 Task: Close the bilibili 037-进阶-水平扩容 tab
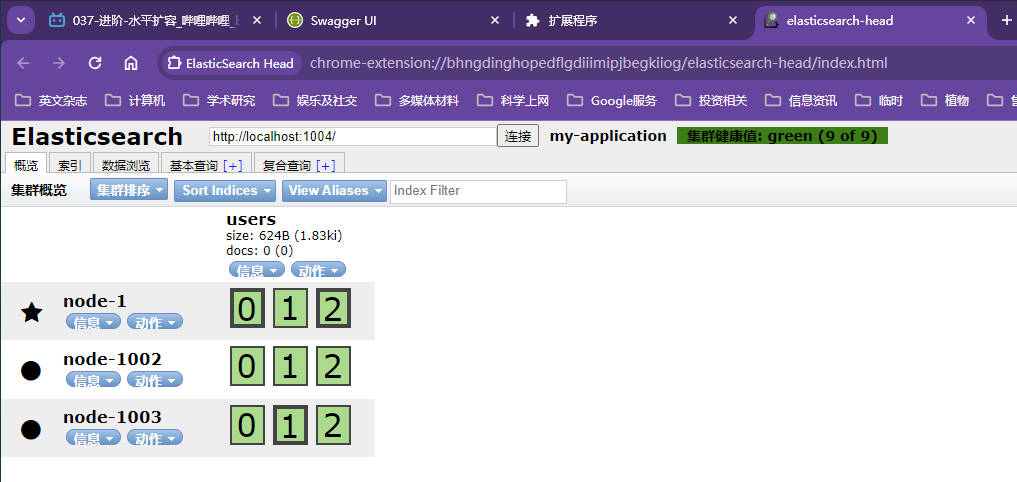click(x=256, y=20)
